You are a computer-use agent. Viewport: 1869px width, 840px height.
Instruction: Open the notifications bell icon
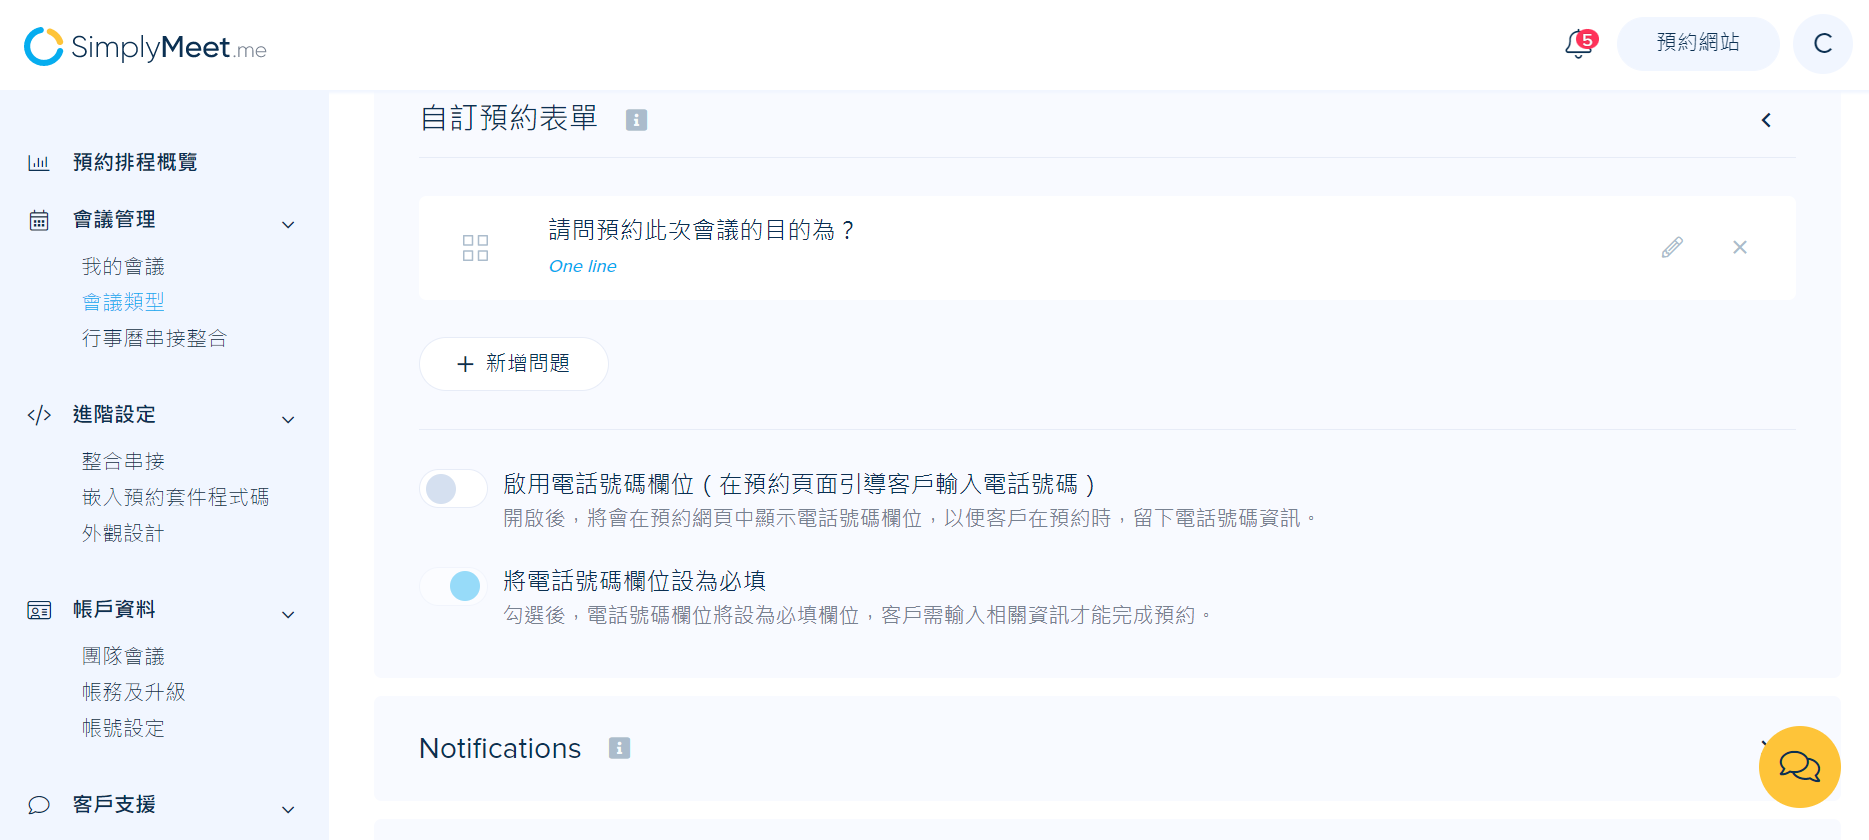(x=1580, y=44)
